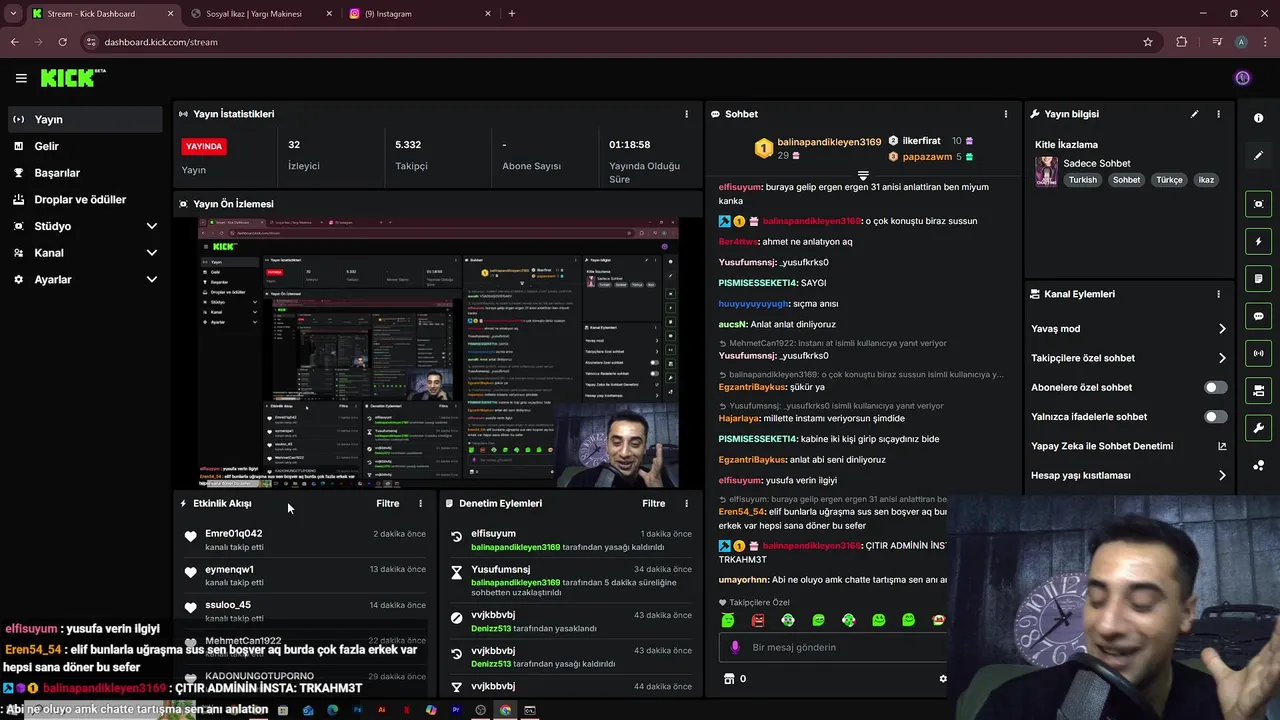Viewport: 1280px width, 720px height.
Task: Toggle the channel actions widget icon
Action: pos(1258,390)
